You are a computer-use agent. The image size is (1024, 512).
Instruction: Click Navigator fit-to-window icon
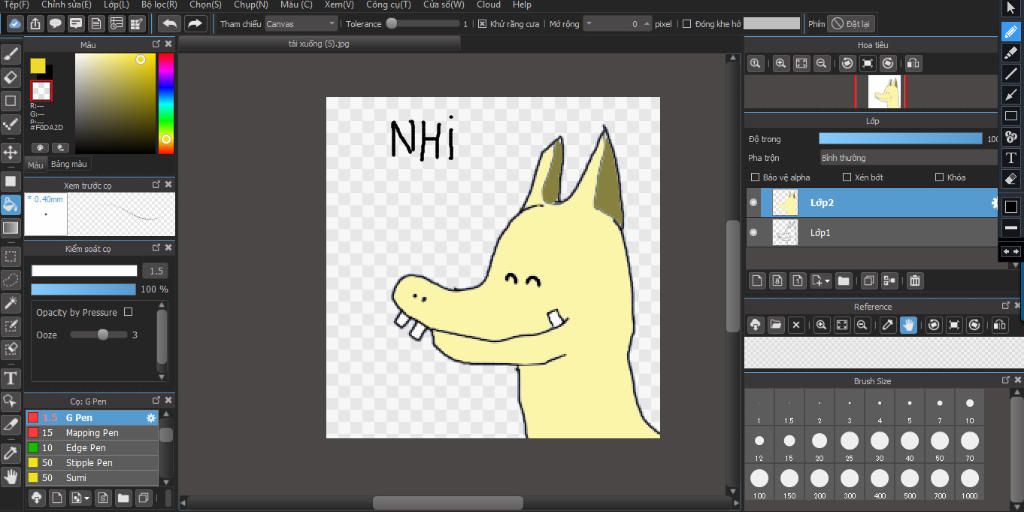click(801, 63)
